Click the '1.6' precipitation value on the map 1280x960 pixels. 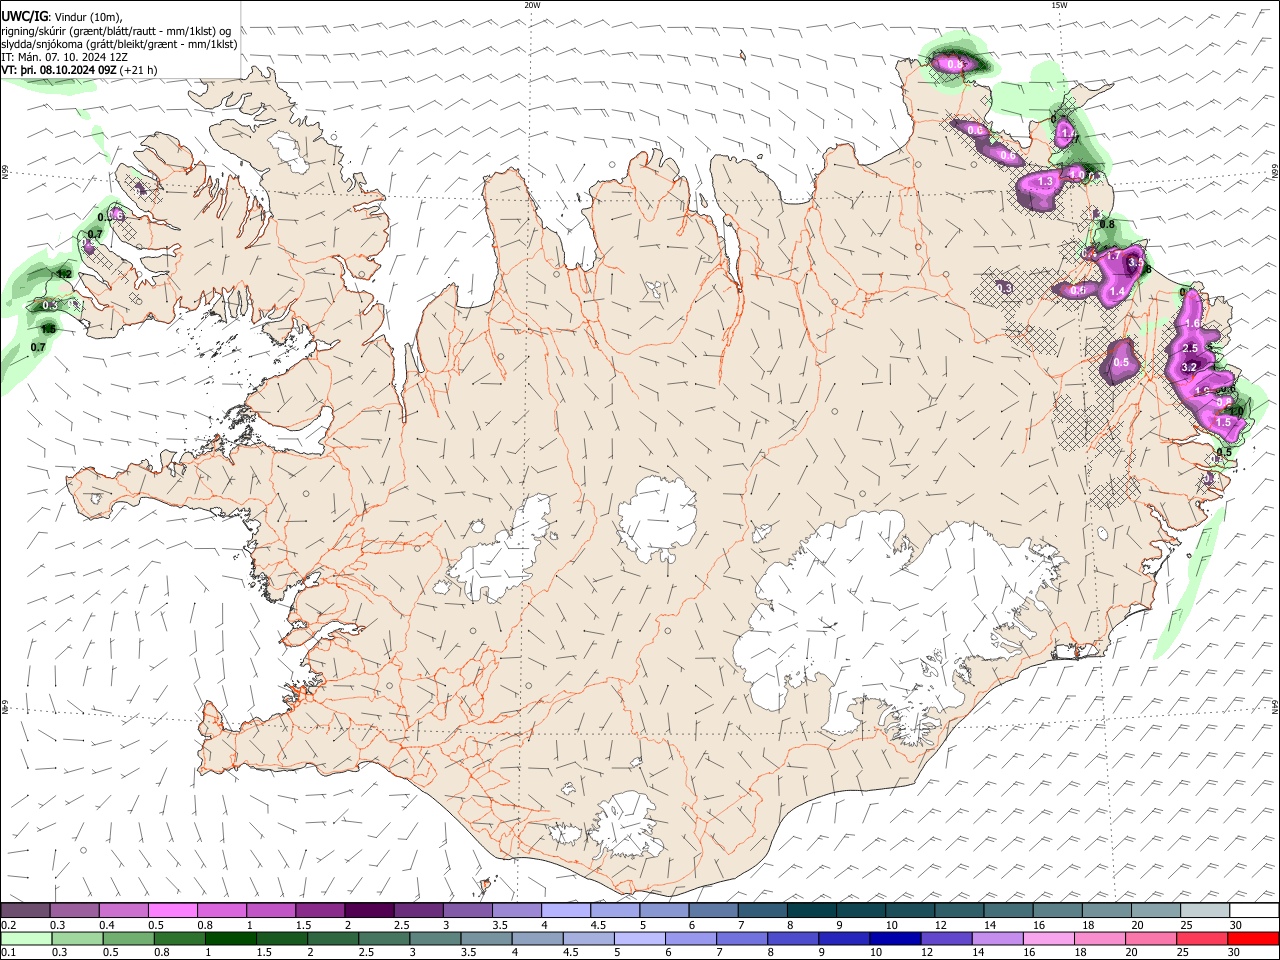[x=1192, y=323]
